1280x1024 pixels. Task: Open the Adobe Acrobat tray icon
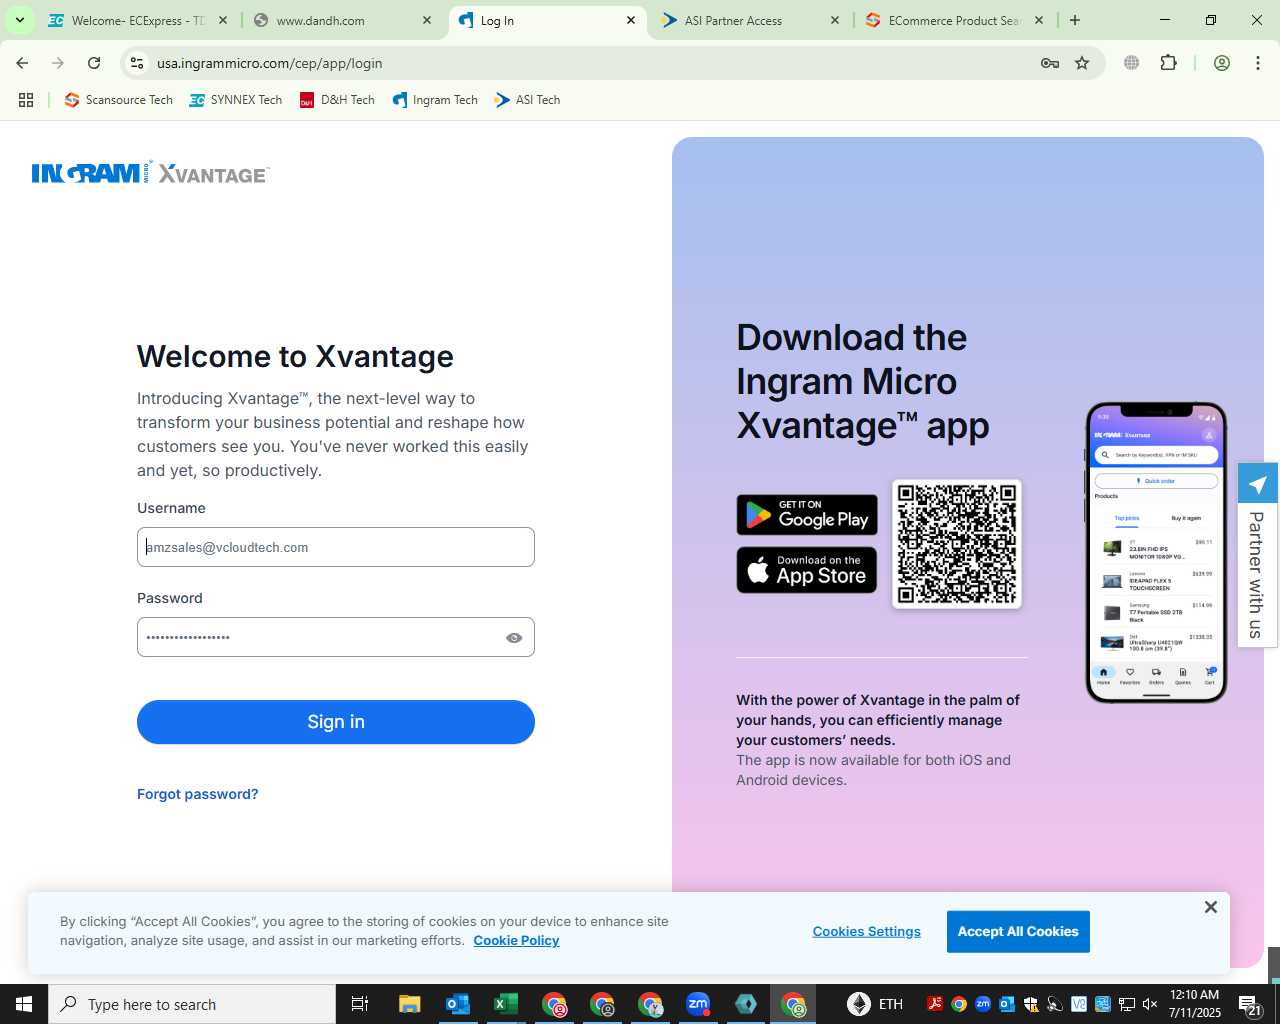(935, 1004)
